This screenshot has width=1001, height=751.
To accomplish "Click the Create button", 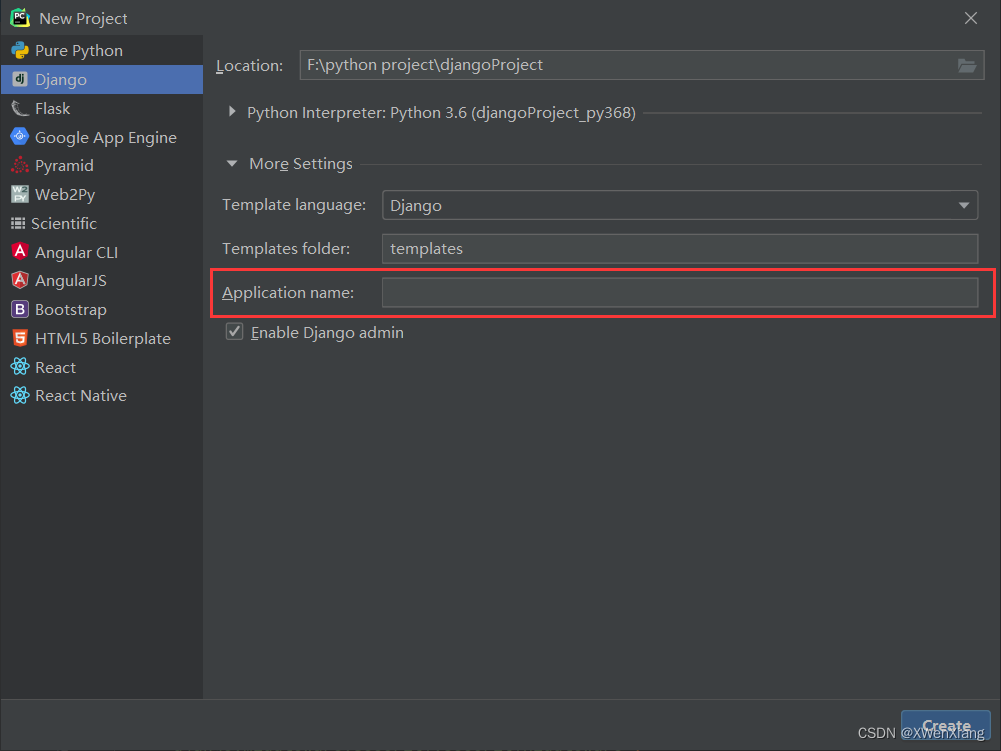I will click(944, 726).
